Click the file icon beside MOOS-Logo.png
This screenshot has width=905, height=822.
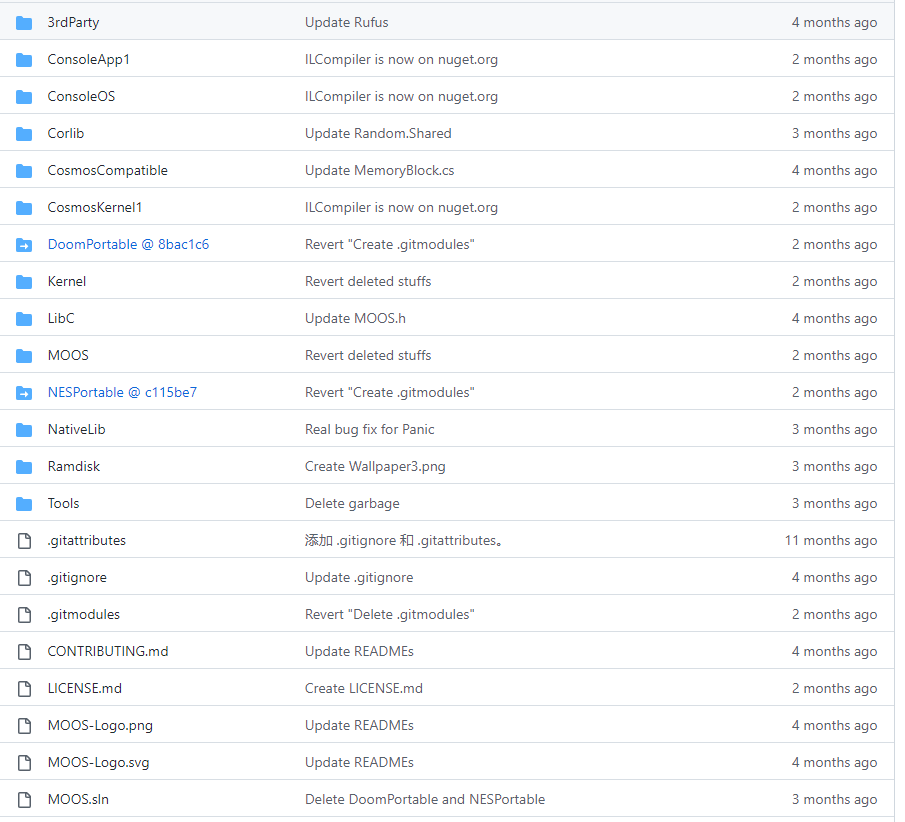(24, 726)
